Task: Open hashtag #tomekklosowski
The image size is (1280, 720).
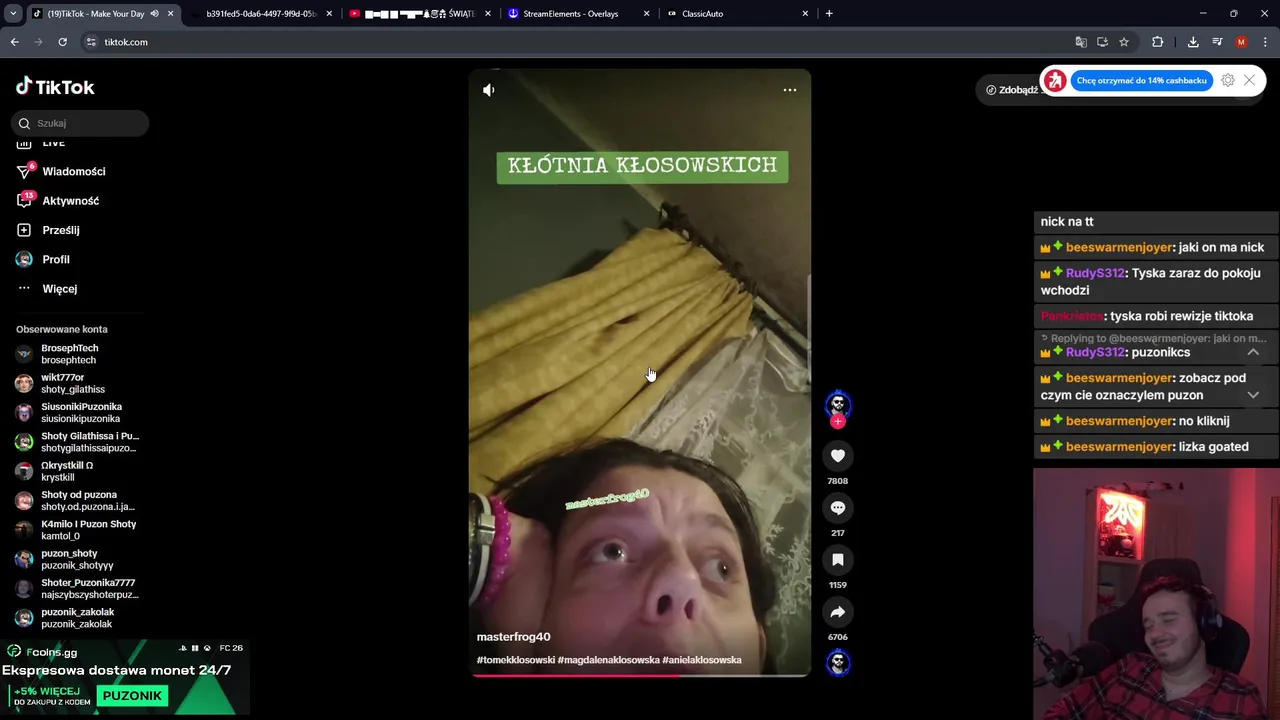Action: coord(516,660)
